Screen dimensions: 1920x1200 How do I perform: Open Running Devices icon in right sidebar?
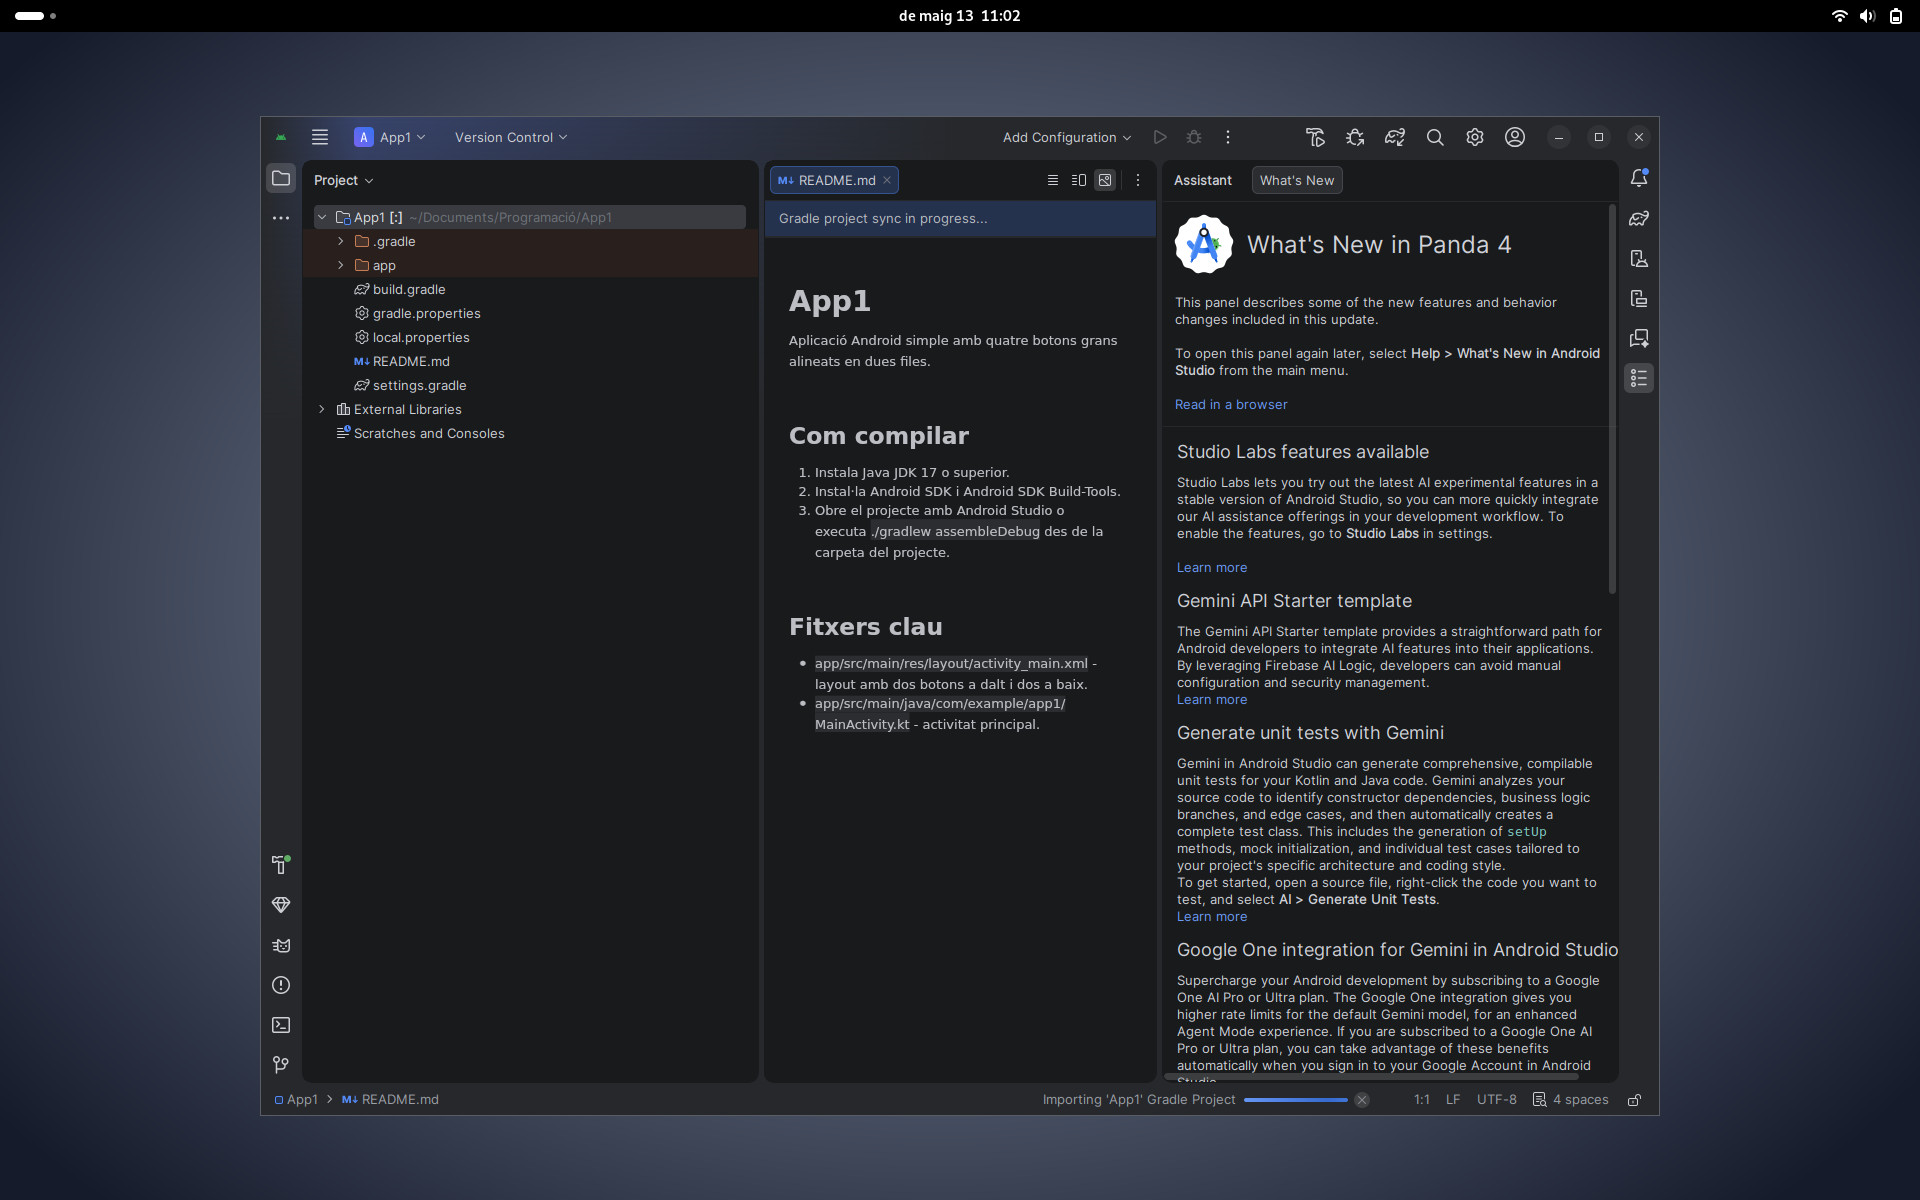pos(1639,298)
